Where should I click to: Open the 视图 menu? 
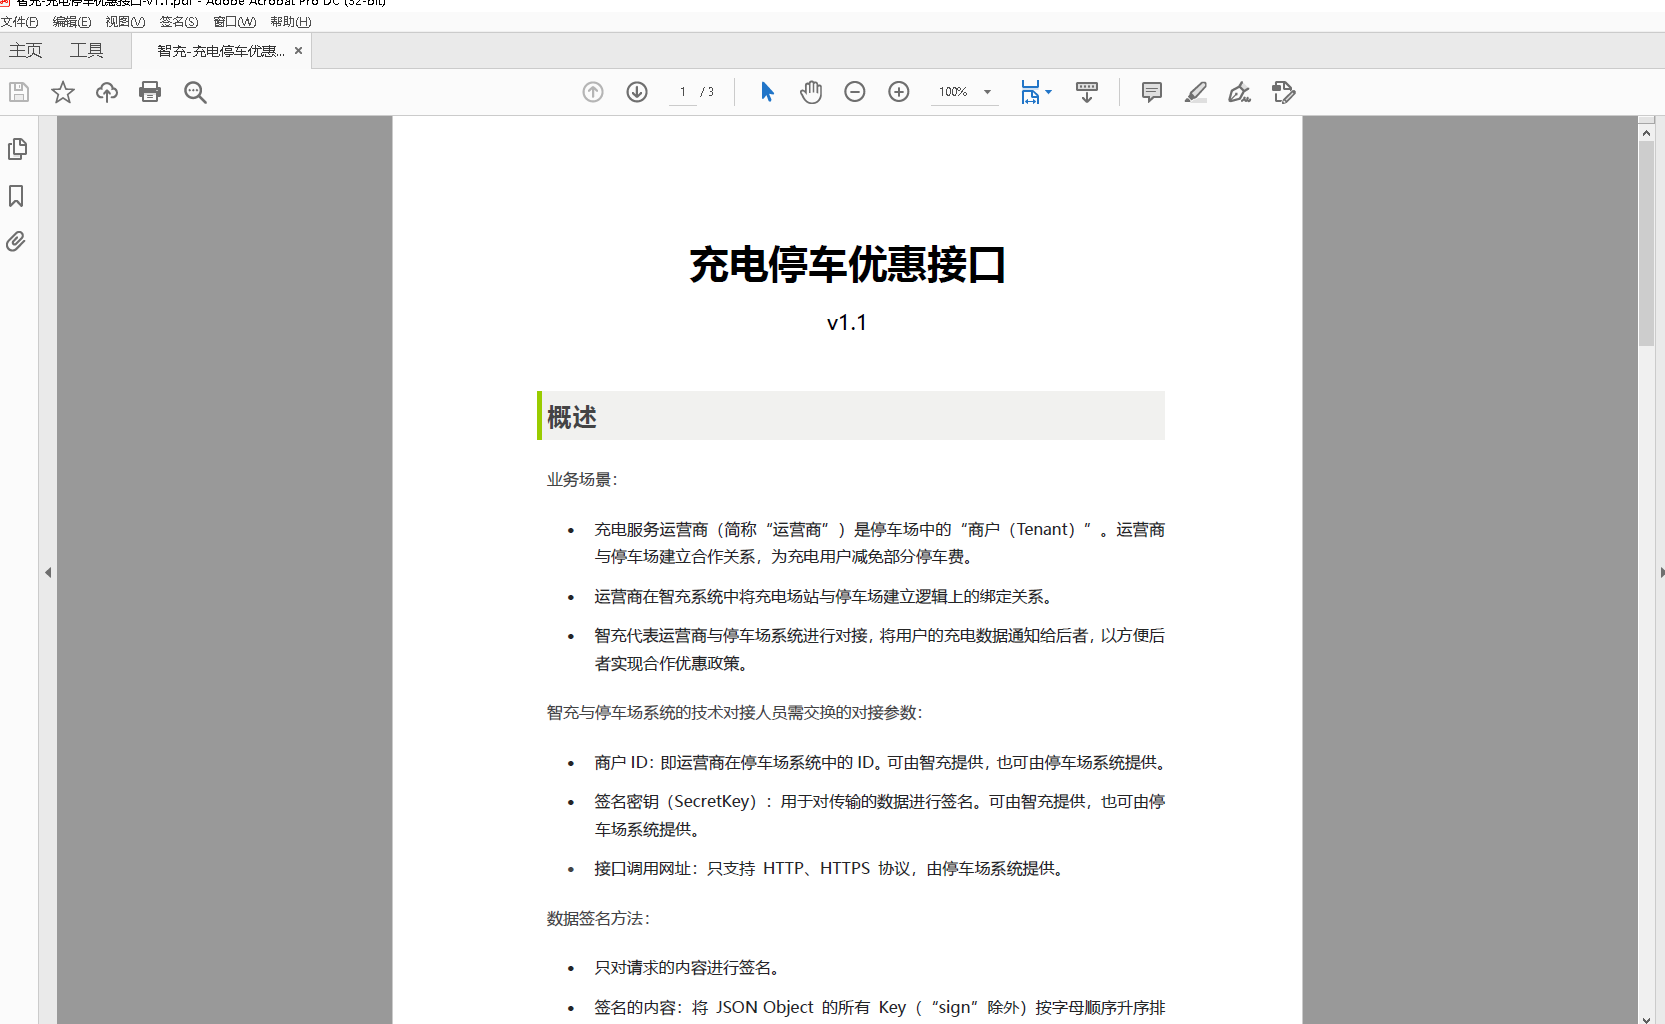click(125, 21)
